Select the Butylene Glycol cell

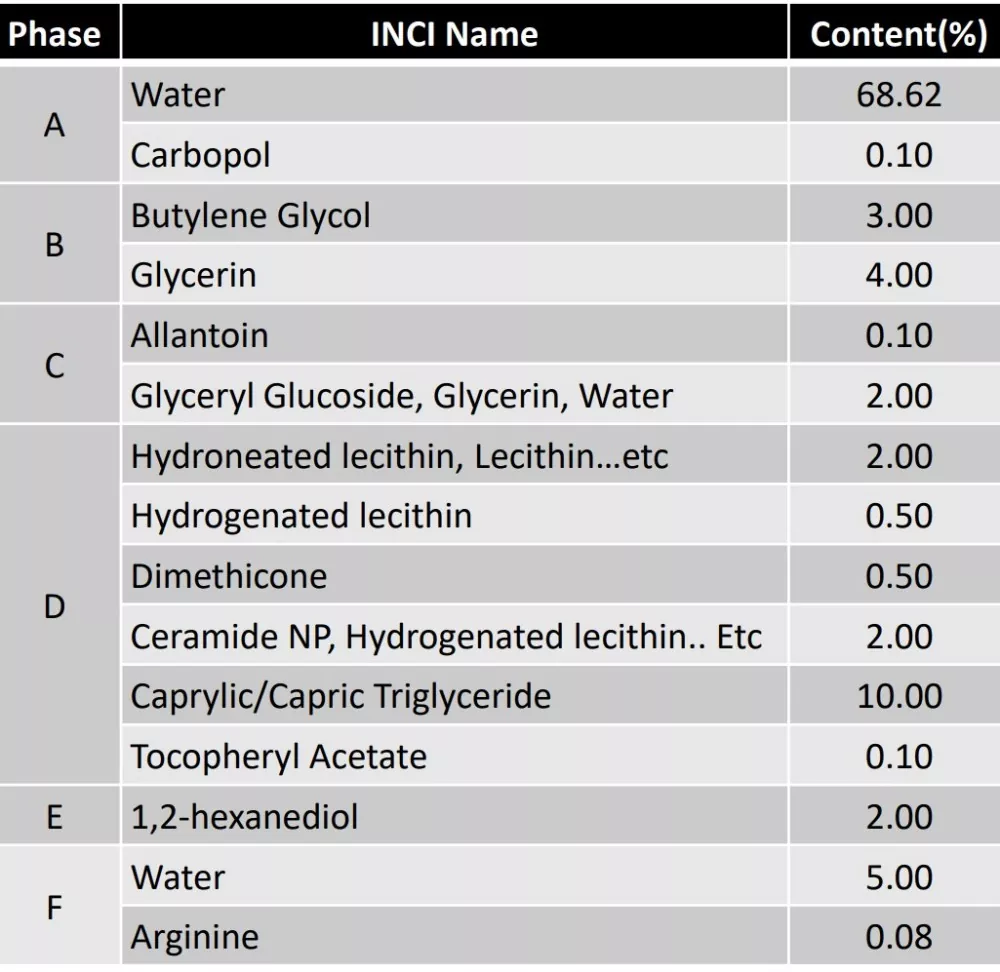[251, 215]
